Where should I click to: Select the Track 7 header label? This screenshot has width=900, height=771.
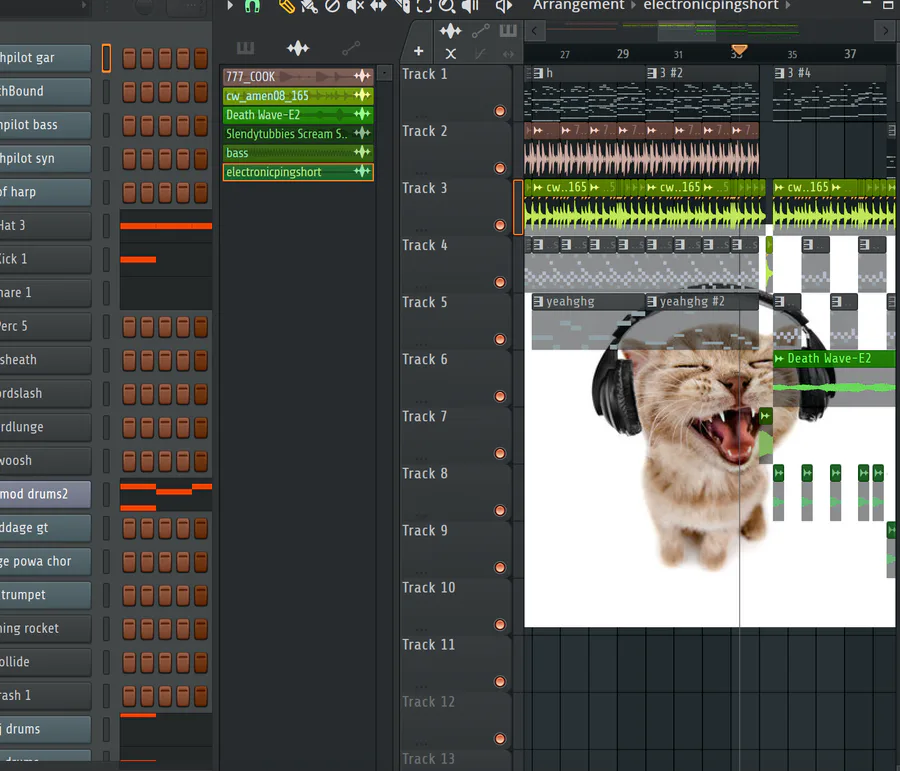(424, 416)
